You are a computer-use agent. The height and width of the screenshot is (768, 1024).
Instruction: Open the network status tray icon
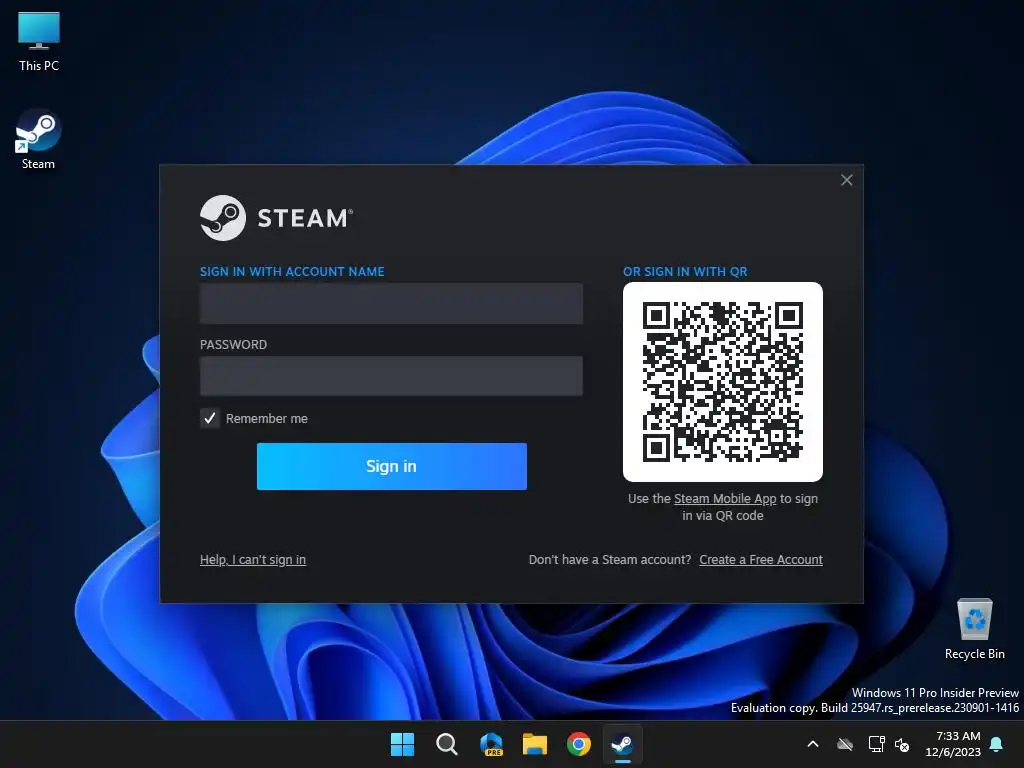tap(876, 744)
